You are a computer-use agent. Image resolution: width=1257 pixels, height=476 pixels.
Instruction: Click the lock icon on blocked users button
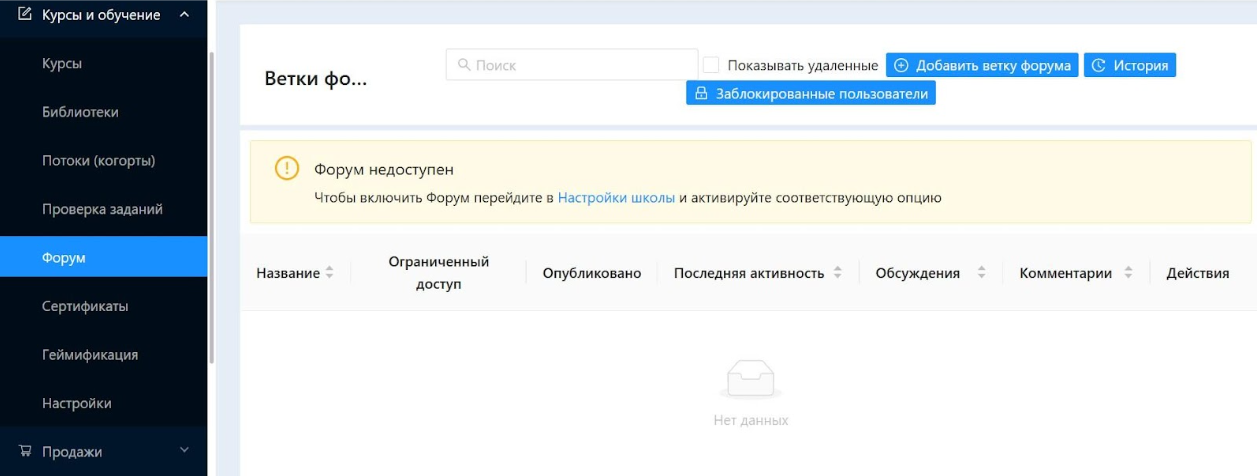(701, 94)
